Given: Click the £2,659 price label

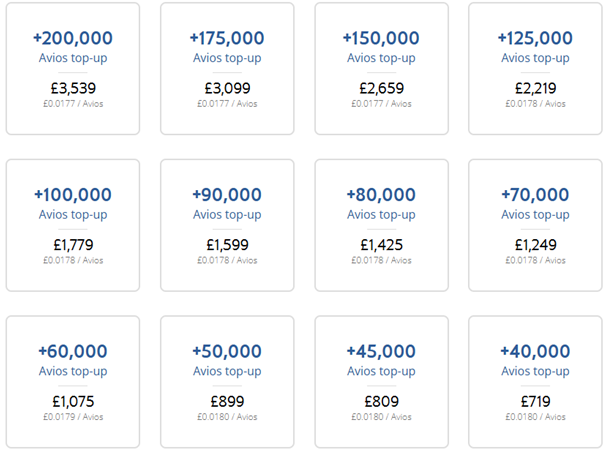Looking at the screenshot, I should click(381, 89).
